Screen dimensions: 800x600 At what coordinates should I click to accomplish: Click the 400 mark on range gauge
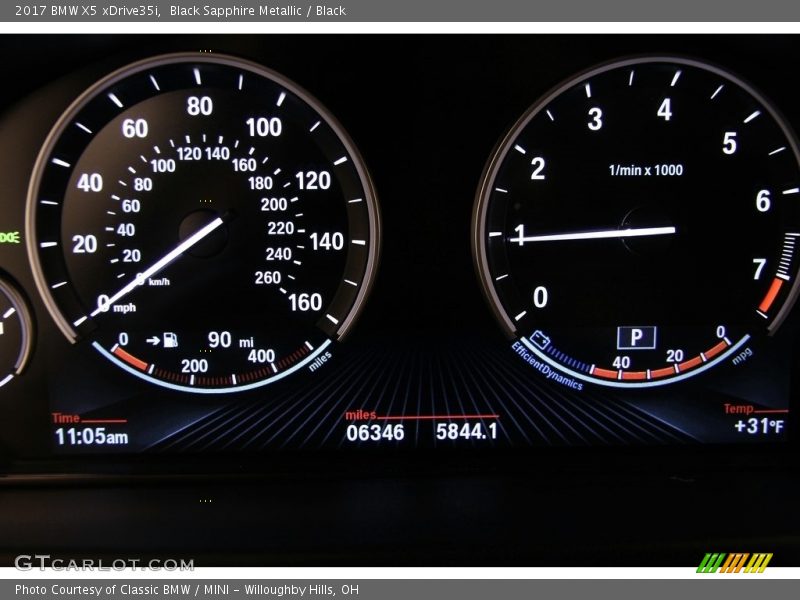click(261, 356)
